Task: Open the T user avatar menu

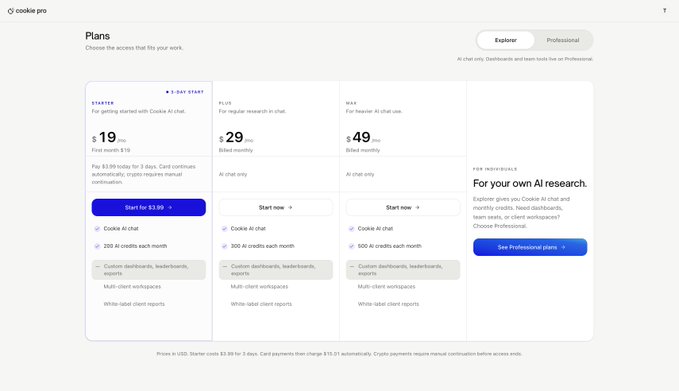Action: pyautogui.click(x=664, y=10)
